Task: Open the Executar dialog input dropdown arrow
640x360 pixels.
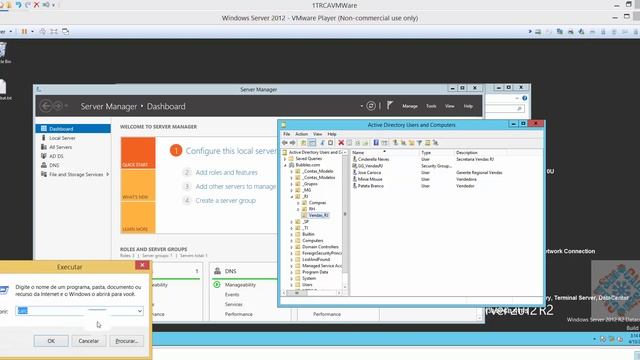Action: pos(140,311)
